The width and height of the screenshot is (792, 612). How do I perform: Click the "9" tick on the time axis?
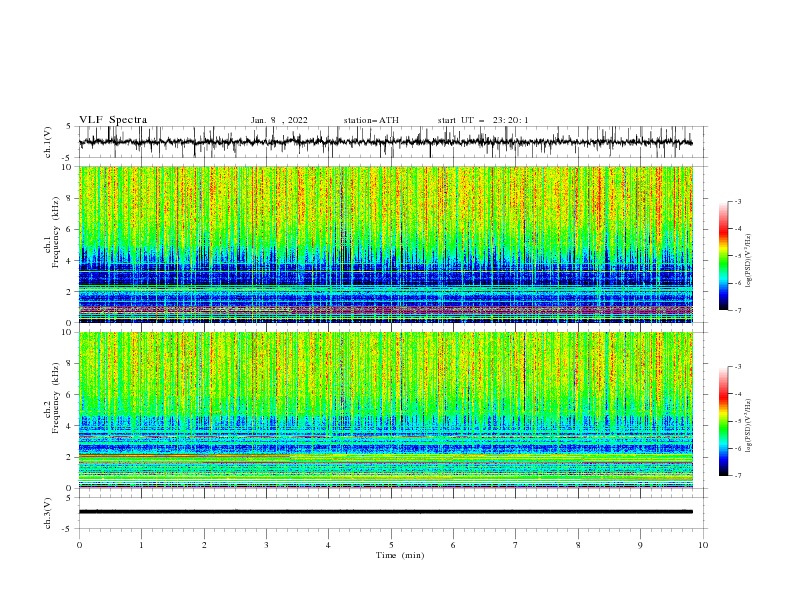[640, 545]
